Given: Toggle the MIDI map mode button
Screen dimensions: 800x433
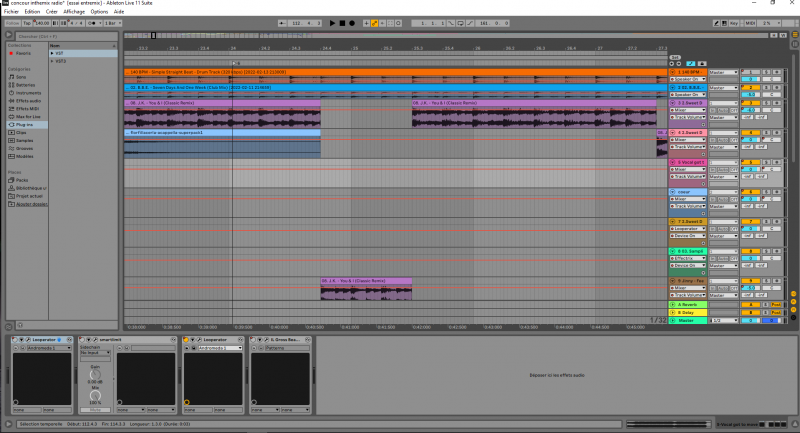Looking at the screenshot, I should click(x=750, y=22).
